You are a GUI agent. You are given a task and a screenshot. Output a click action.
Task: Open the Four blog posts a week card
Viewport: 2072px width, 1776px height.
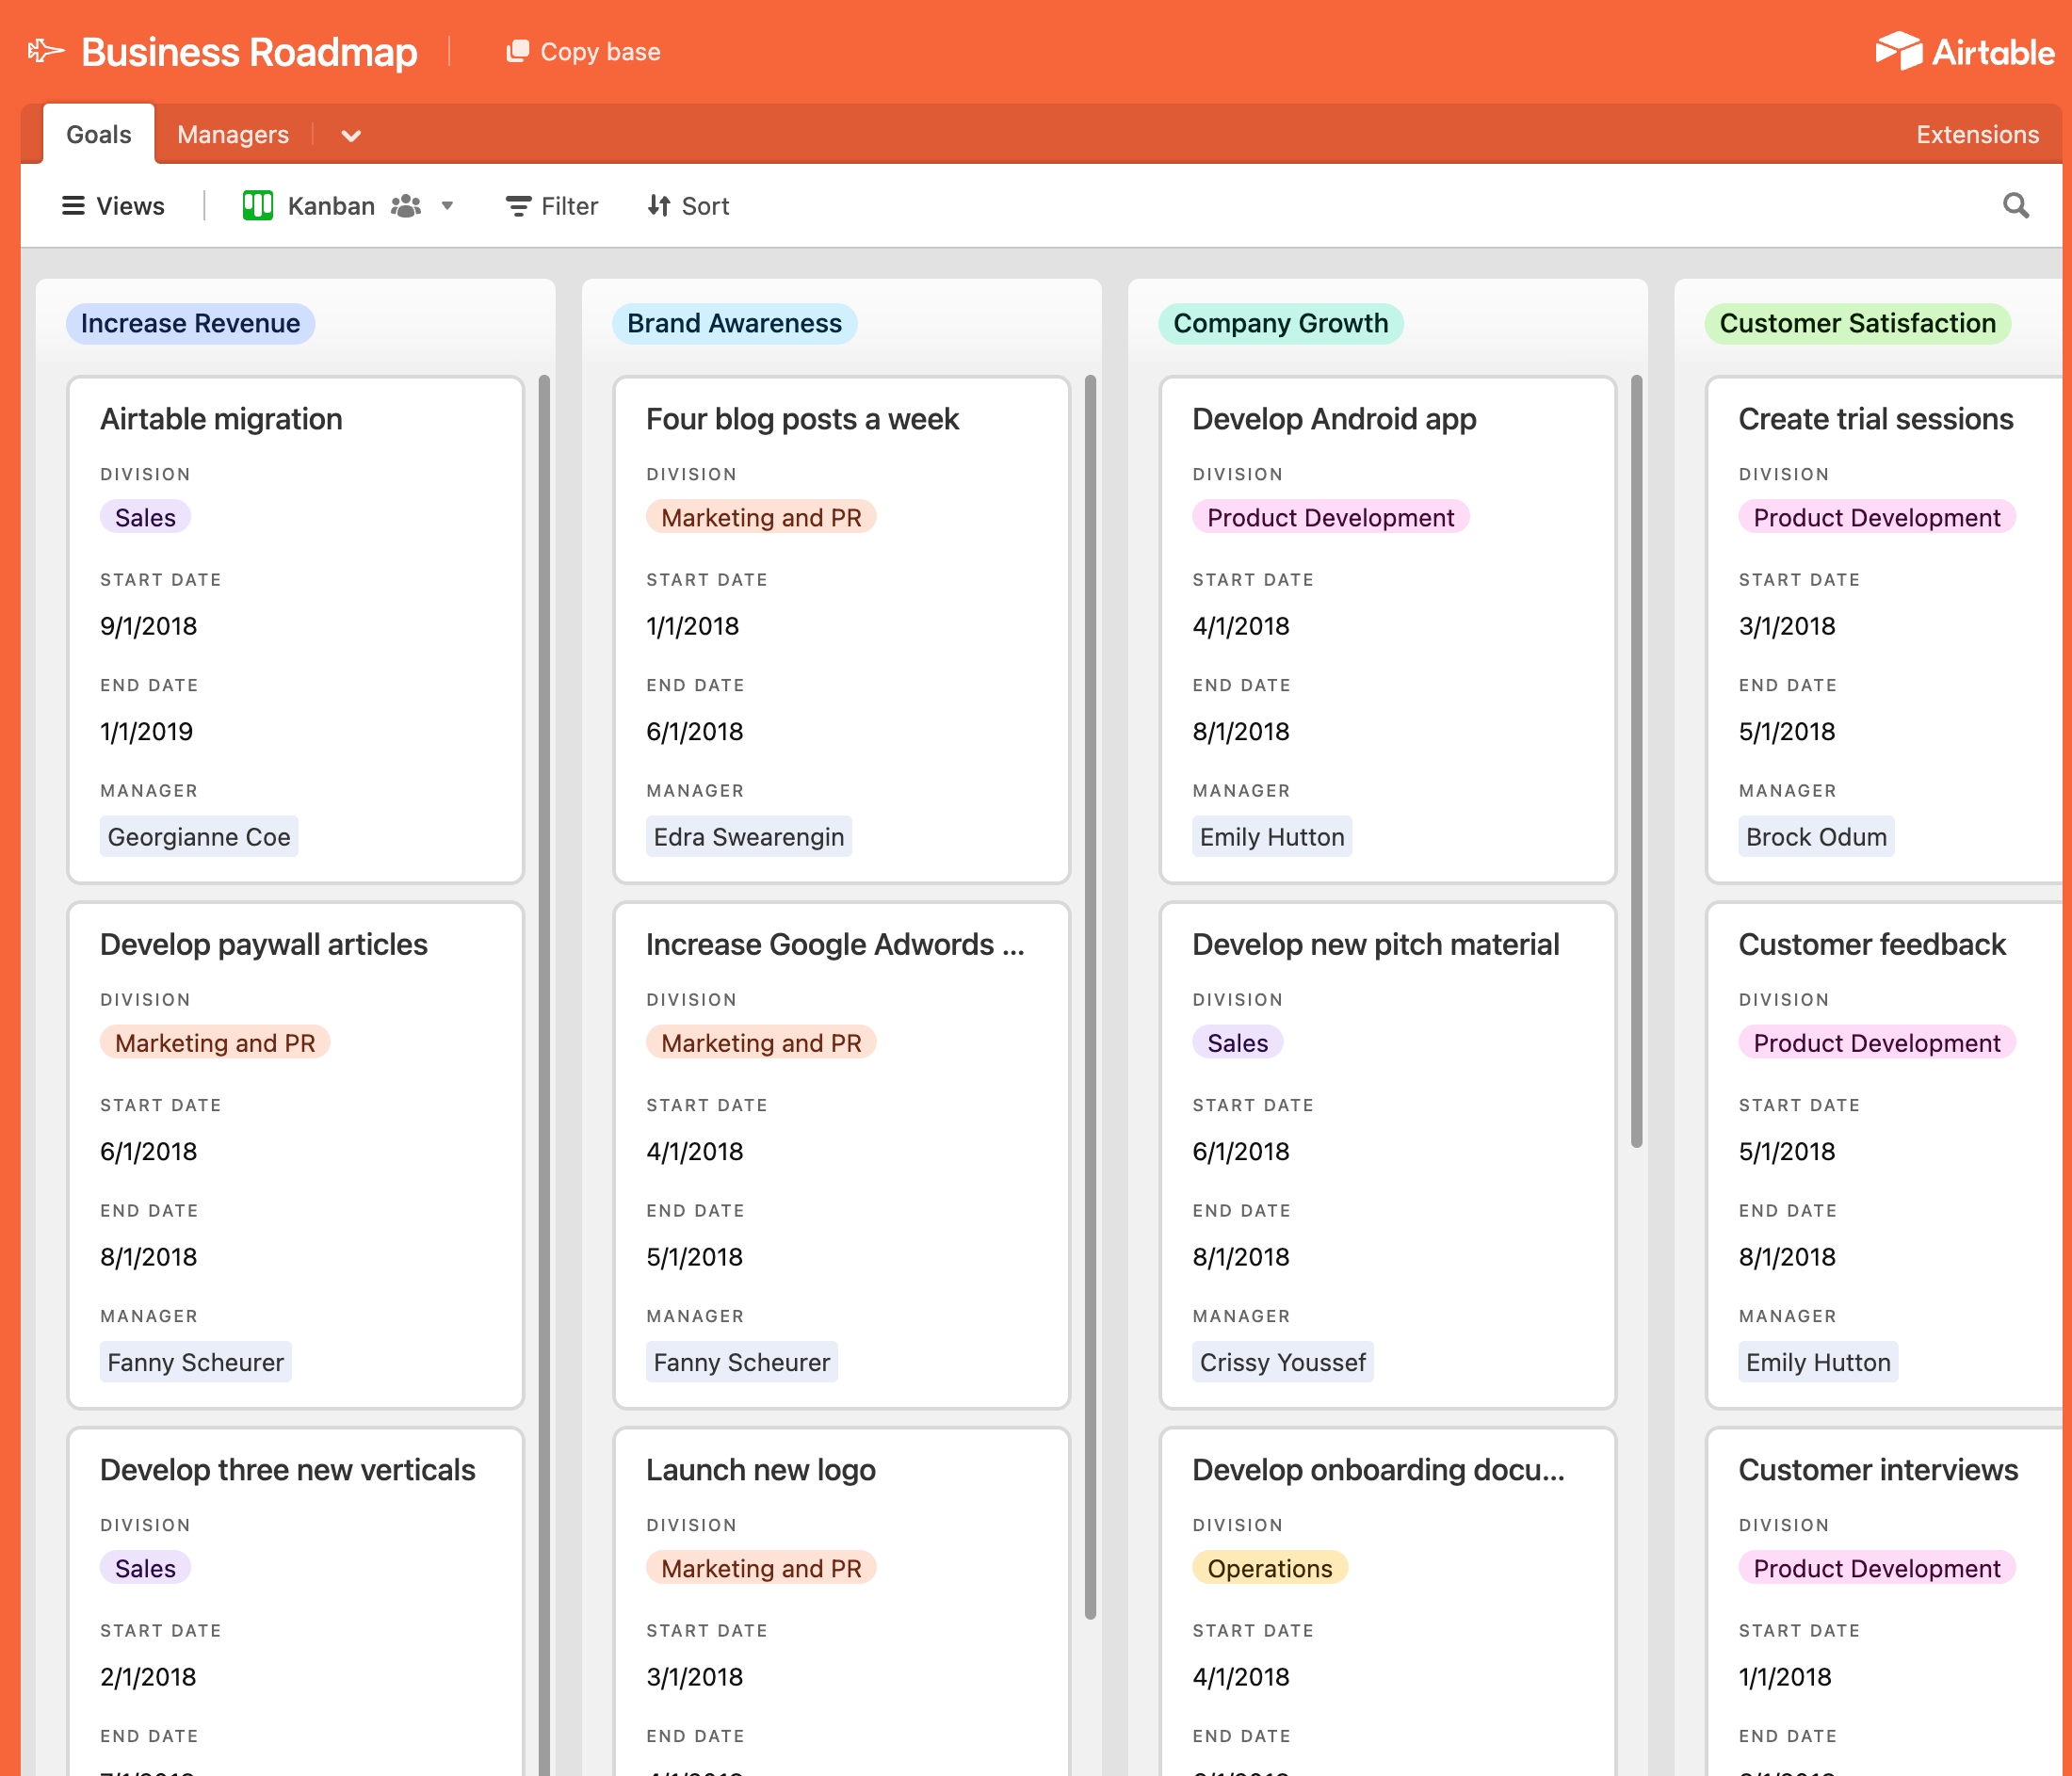point(841,629)
